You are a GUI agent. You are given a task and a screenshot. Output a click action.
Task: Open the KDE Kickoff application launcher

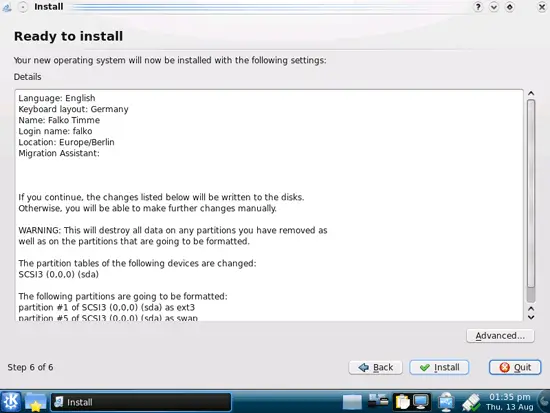pyautogui.click(x=11, y=402)
